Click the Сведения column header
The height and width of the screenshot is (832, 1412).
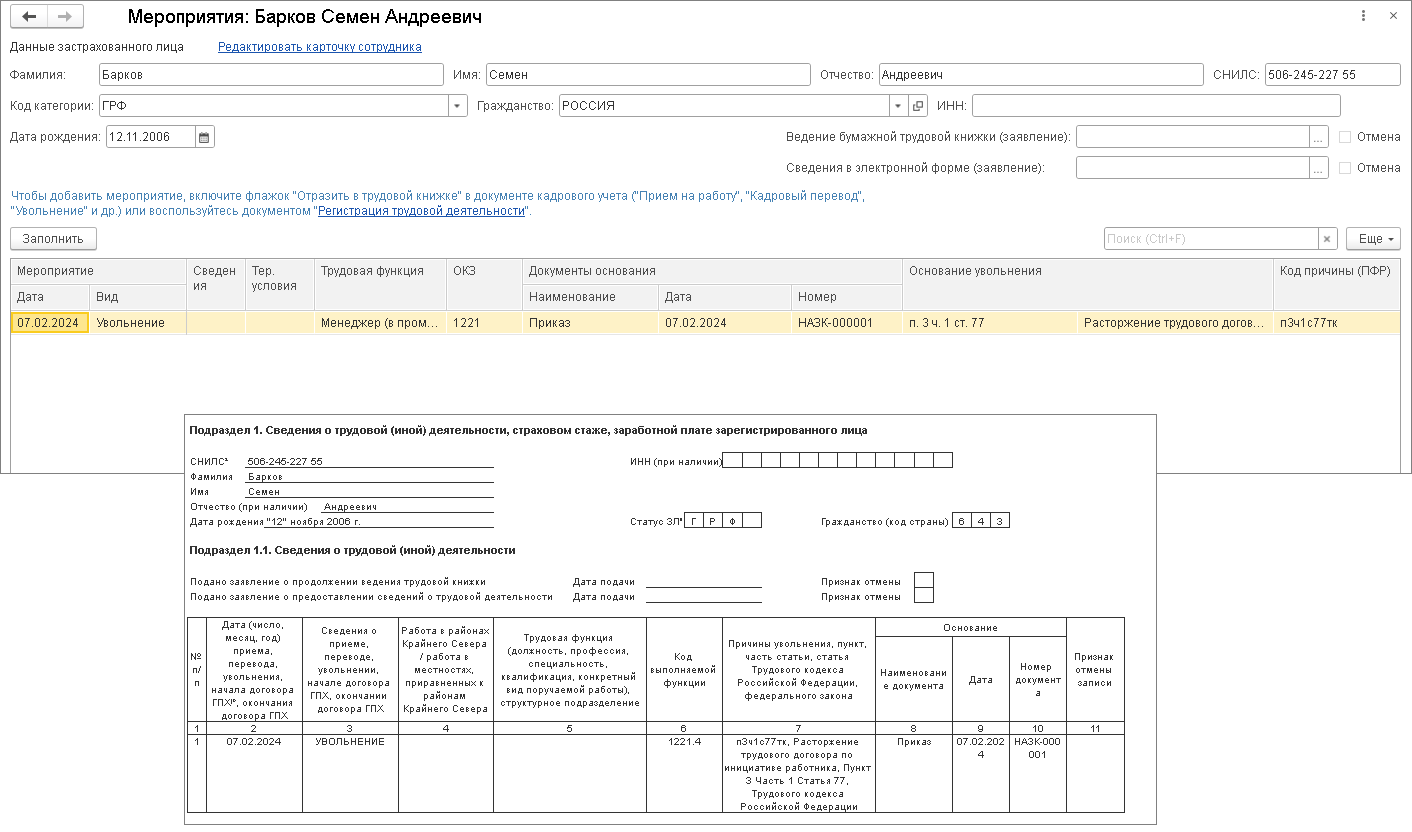[x=216, y=284]
